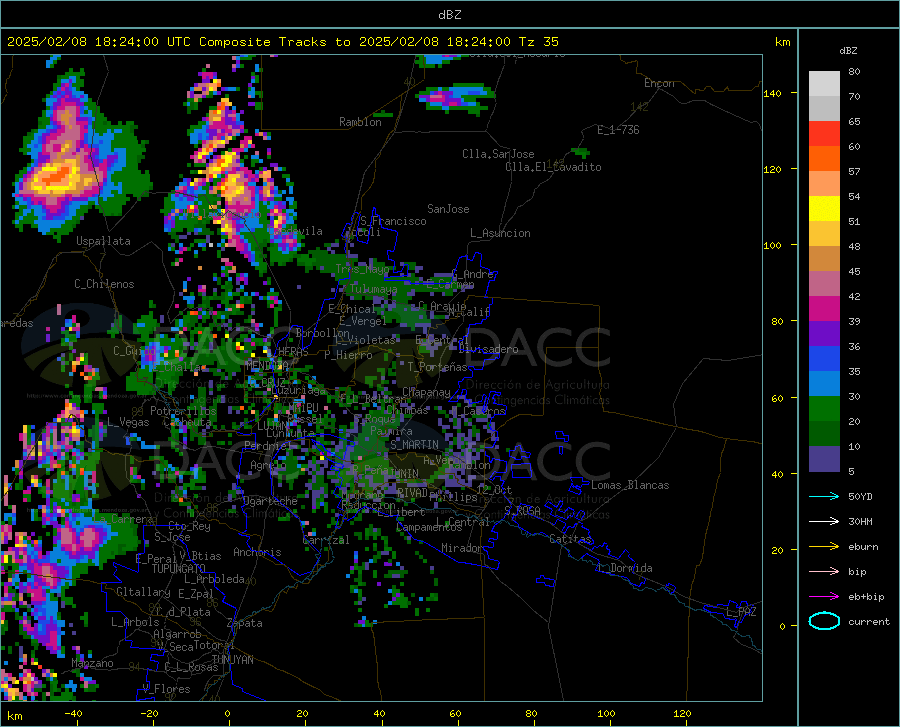Click the S_Francisco map label
900x727 pixels.
(393, 221)
